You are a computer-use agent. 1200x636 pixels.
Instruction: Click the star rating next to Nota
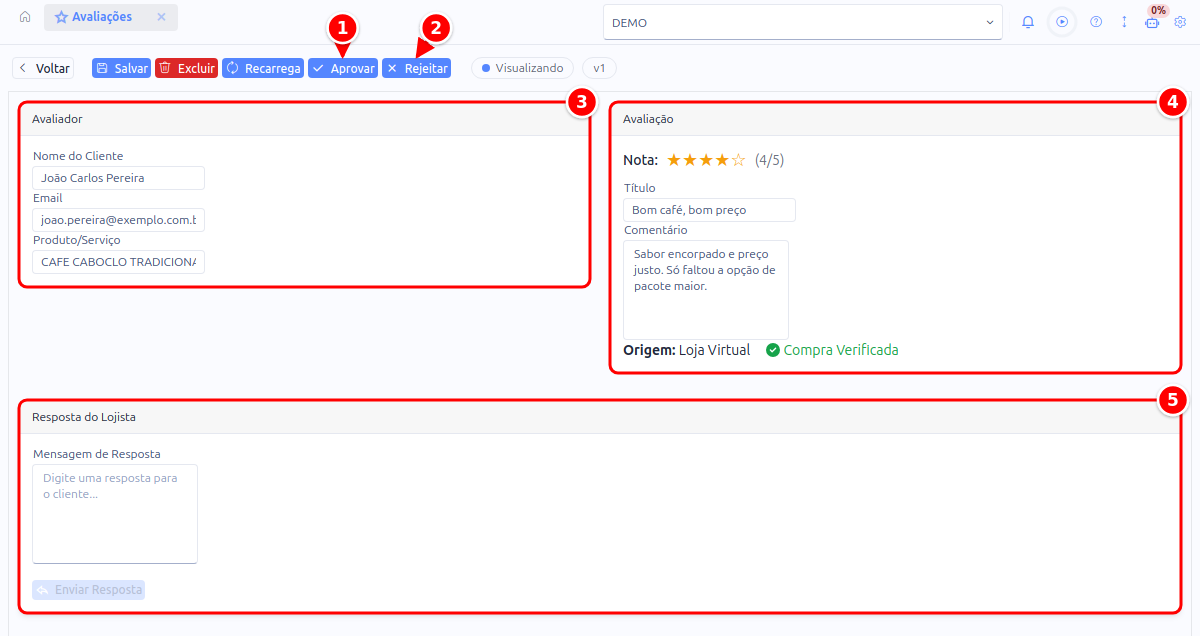[x=706, y=160]
